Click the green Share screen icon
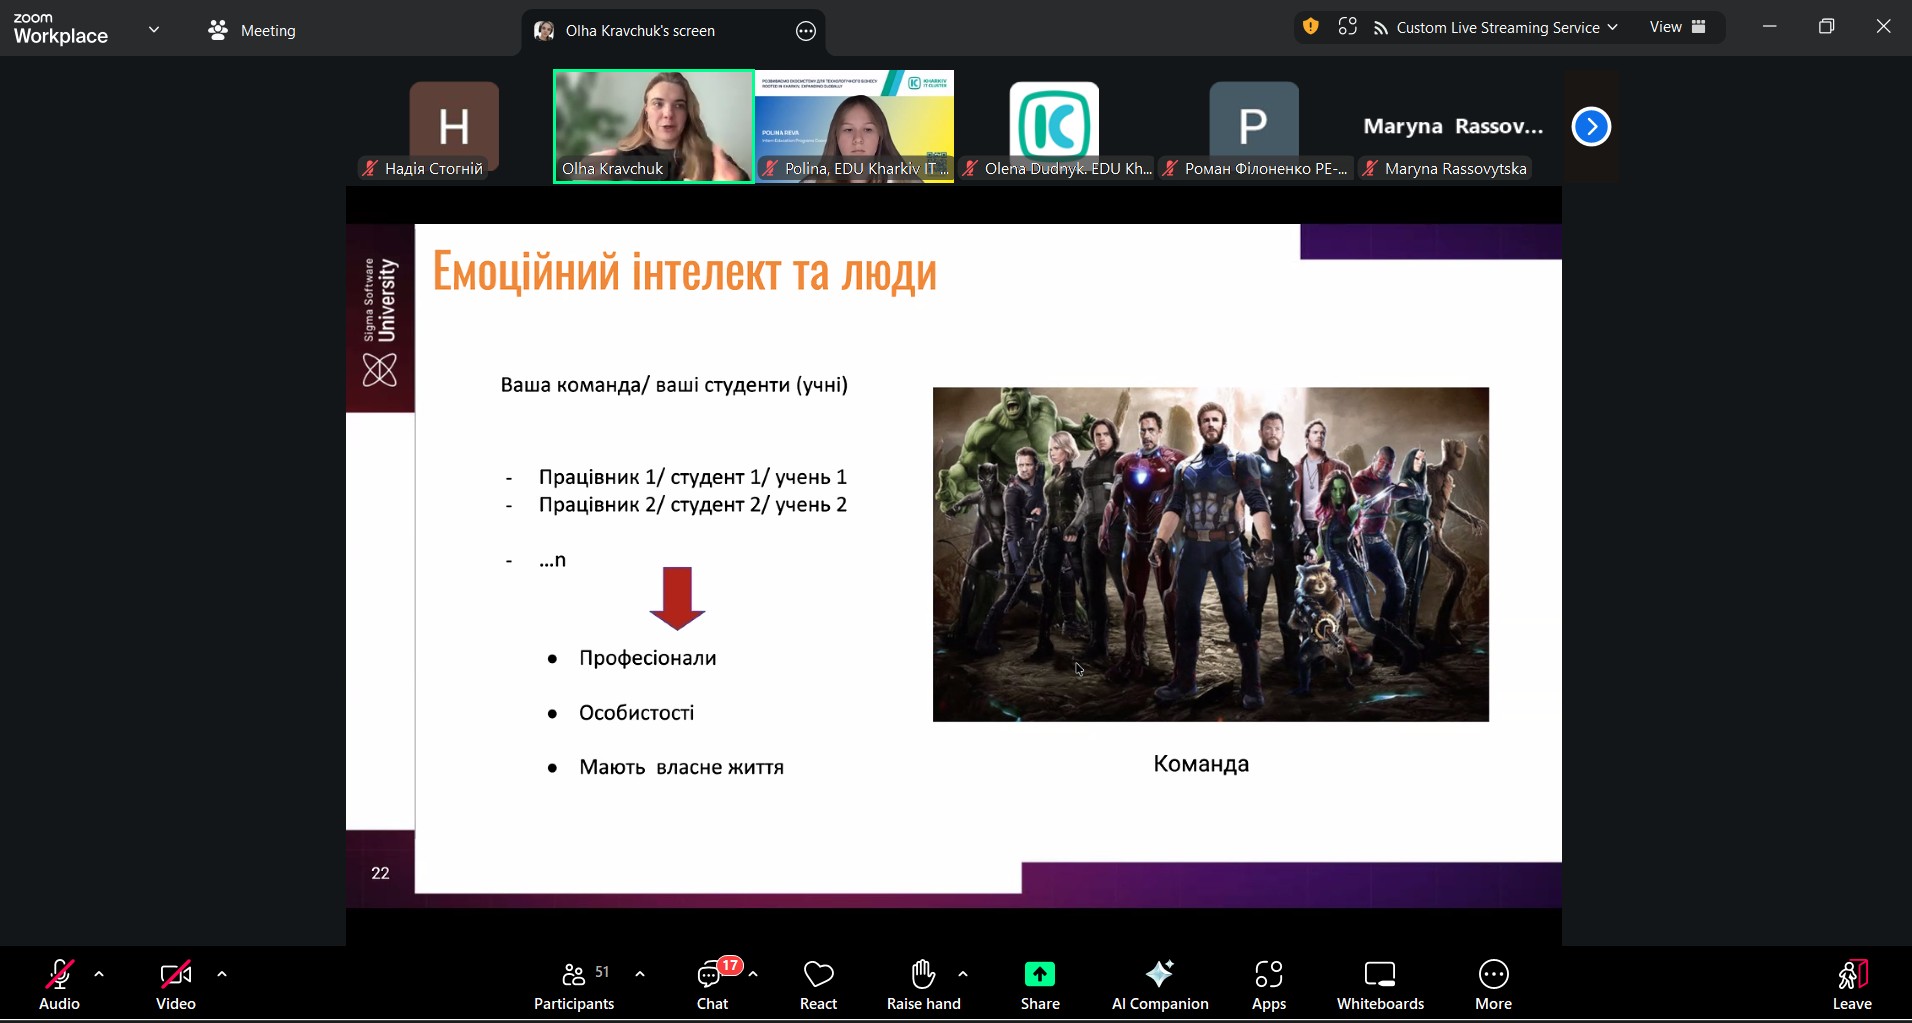Image resolution: width=1912 pixels, height=1023 pixels. click(x=1039, y=974)
